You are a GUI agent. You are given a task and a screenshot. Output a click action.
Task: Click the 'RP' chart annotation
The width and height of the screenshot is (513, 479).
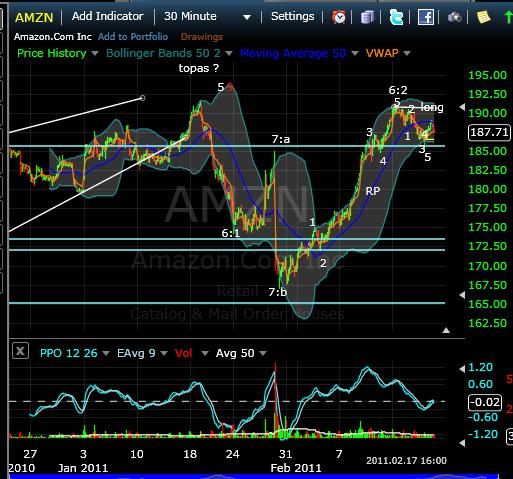[373, 191]
